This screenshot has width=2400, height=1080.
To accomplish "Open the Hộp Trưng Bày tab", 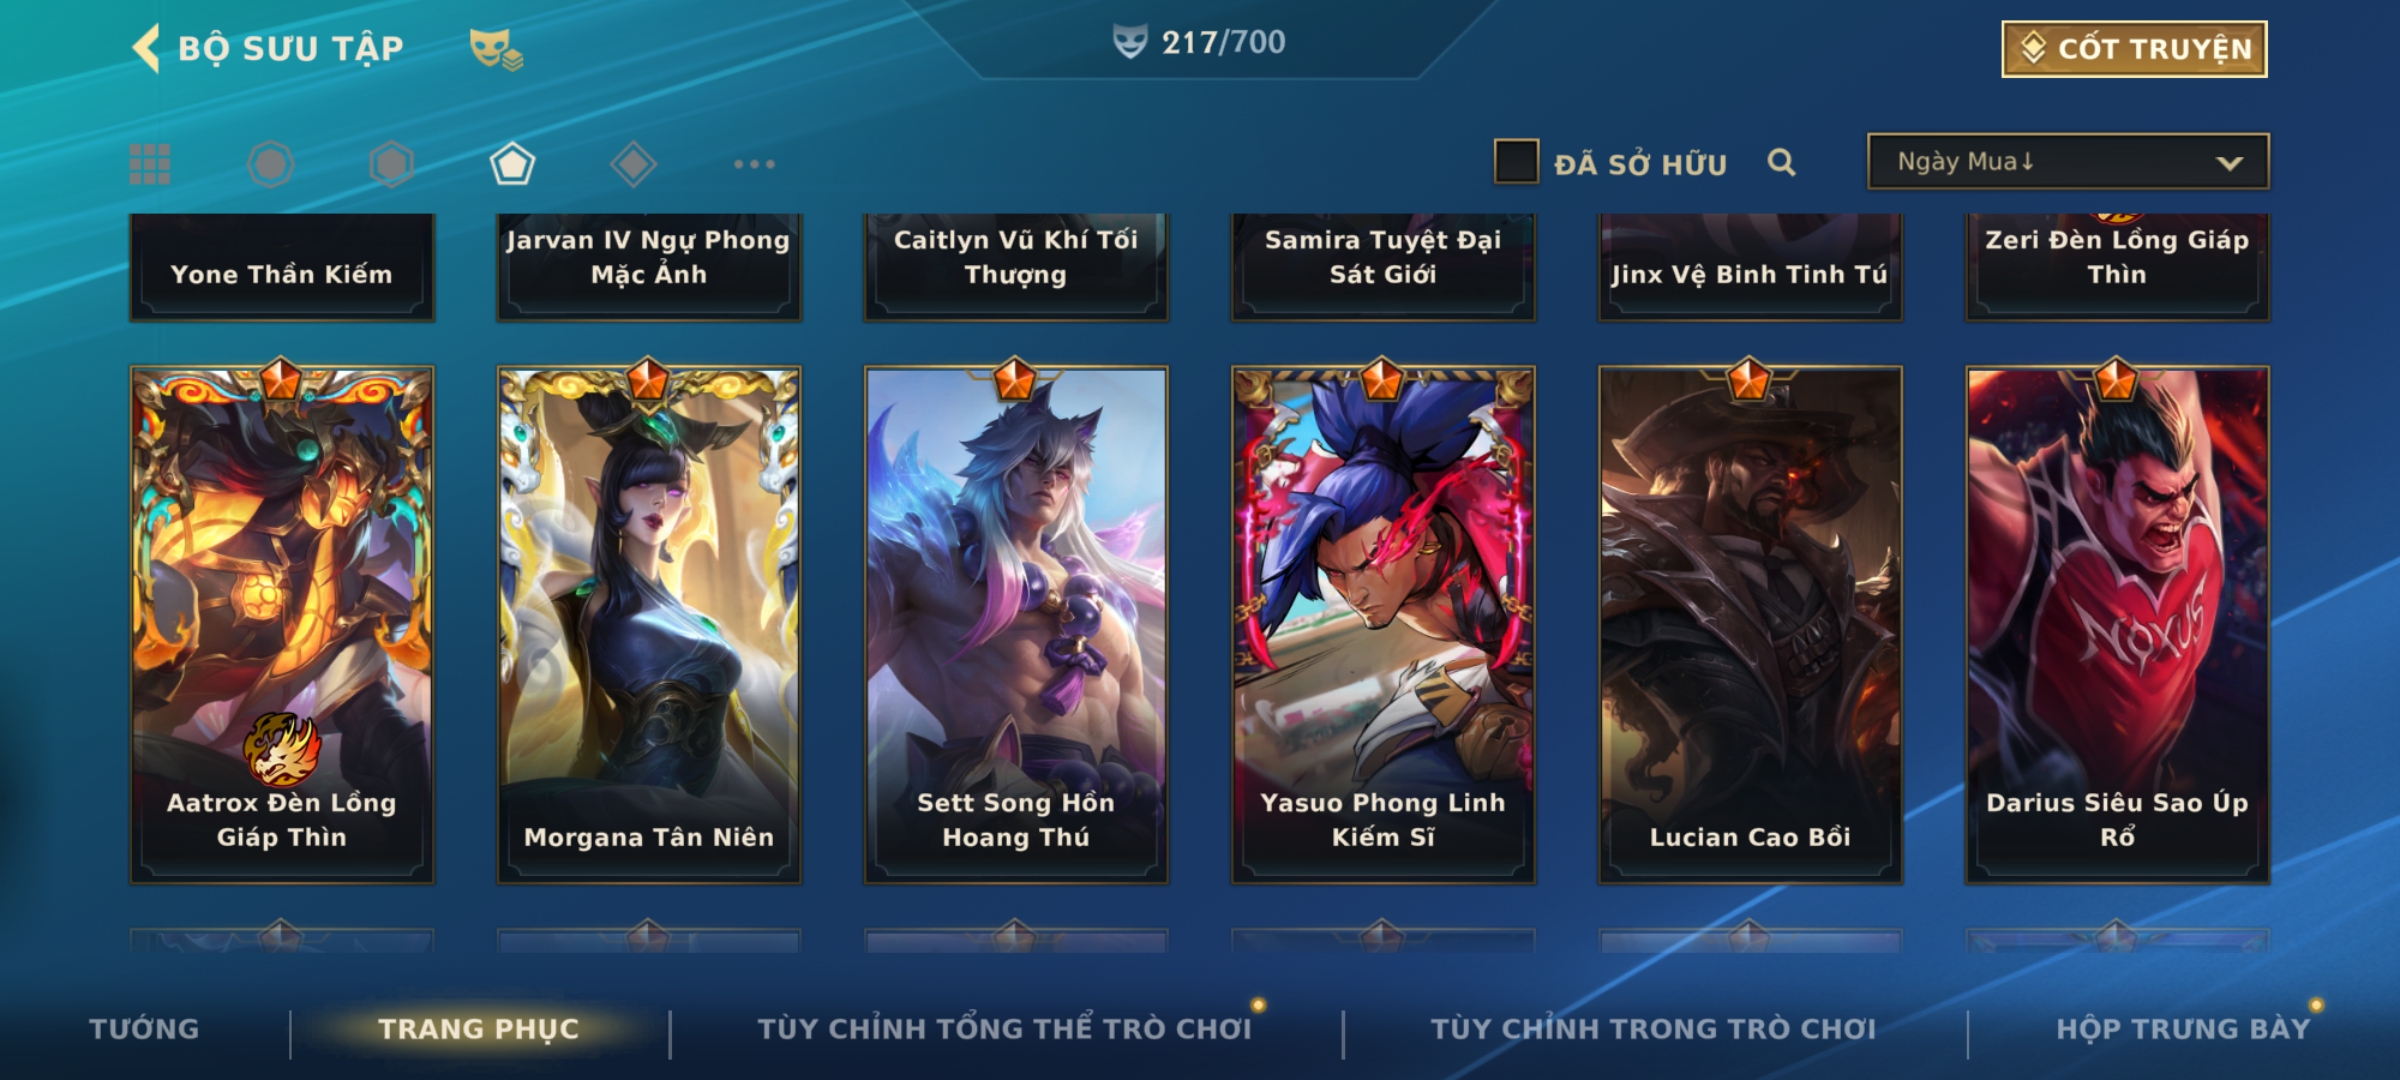I will 2183,1029.
